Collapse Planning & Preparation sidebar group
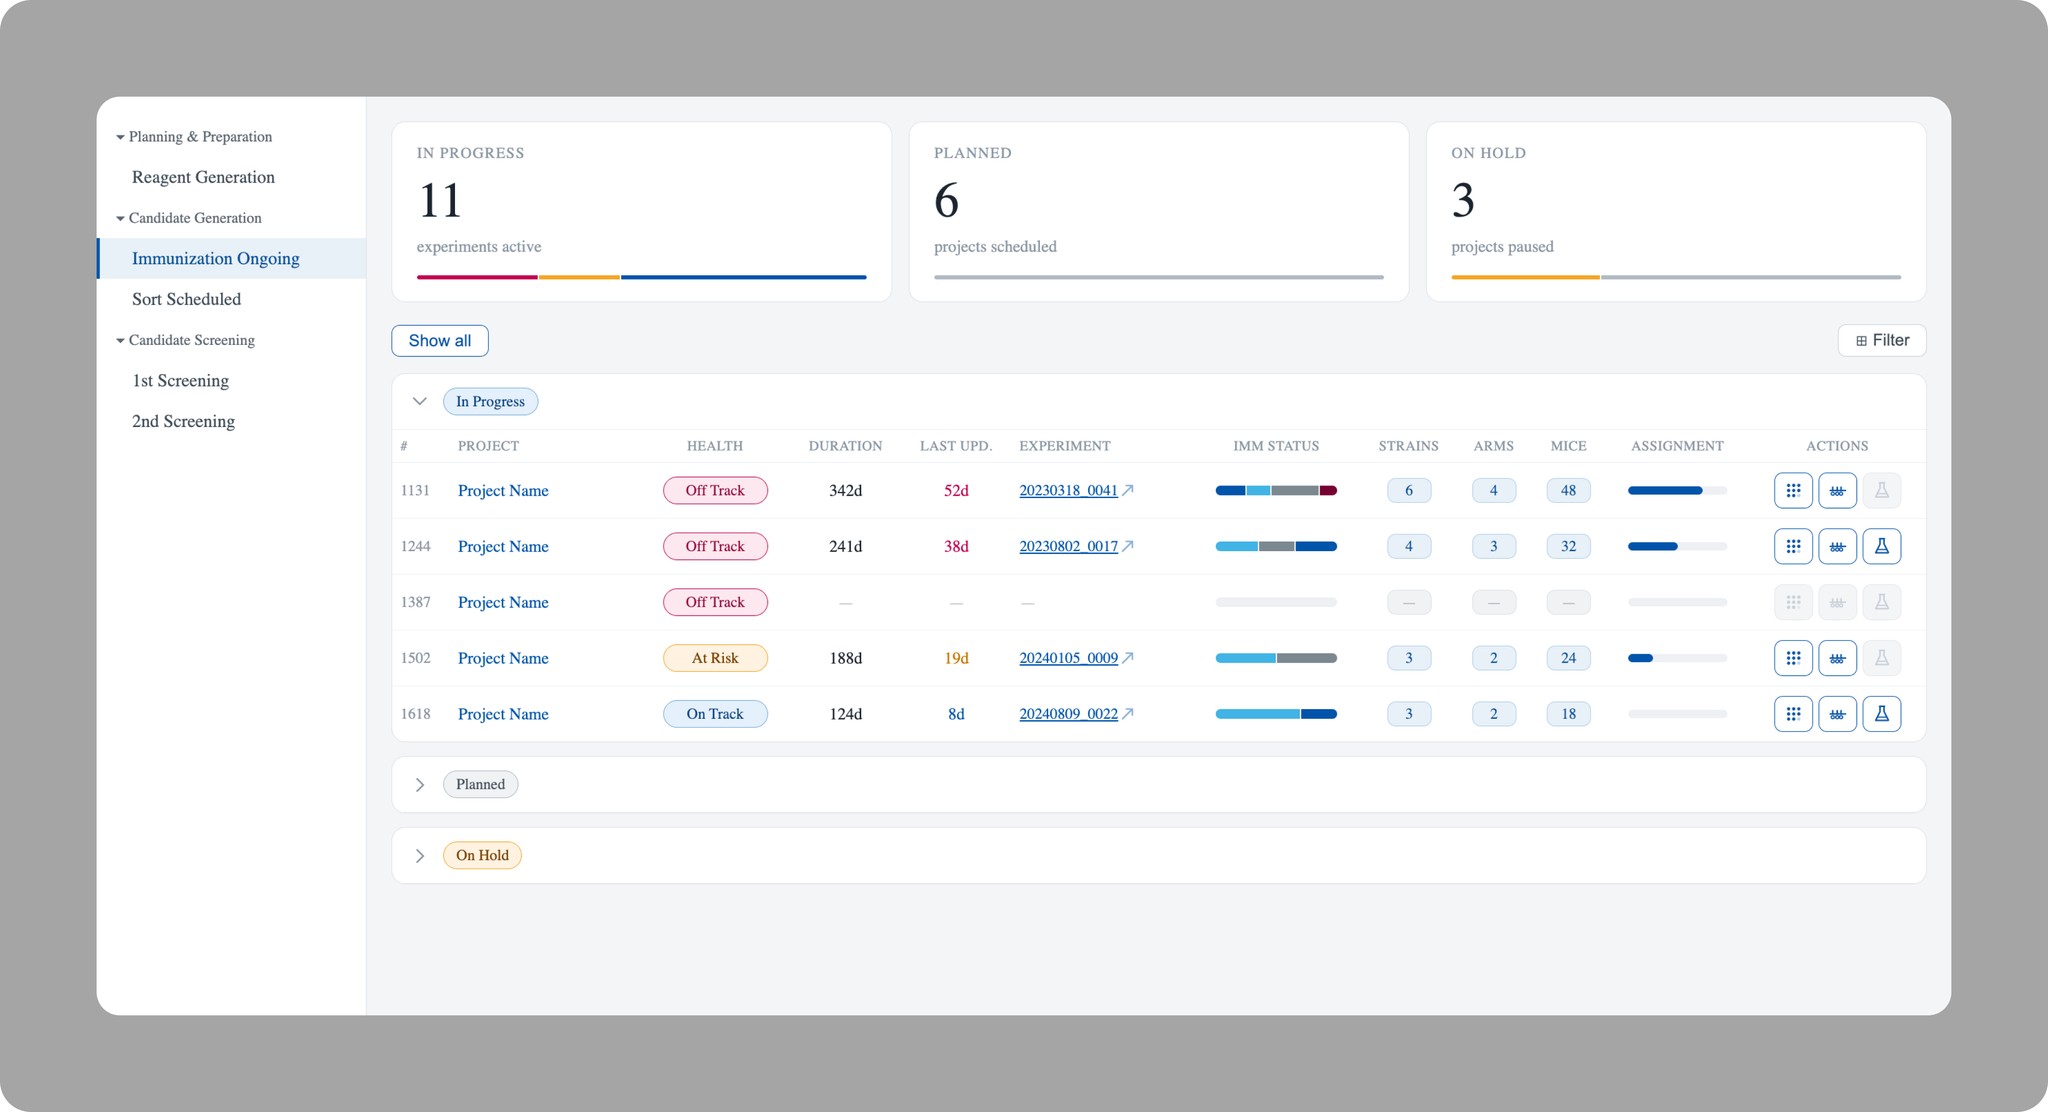Image resolution: width=2048 pixels, height=1112 pixels. coord(120,137)
